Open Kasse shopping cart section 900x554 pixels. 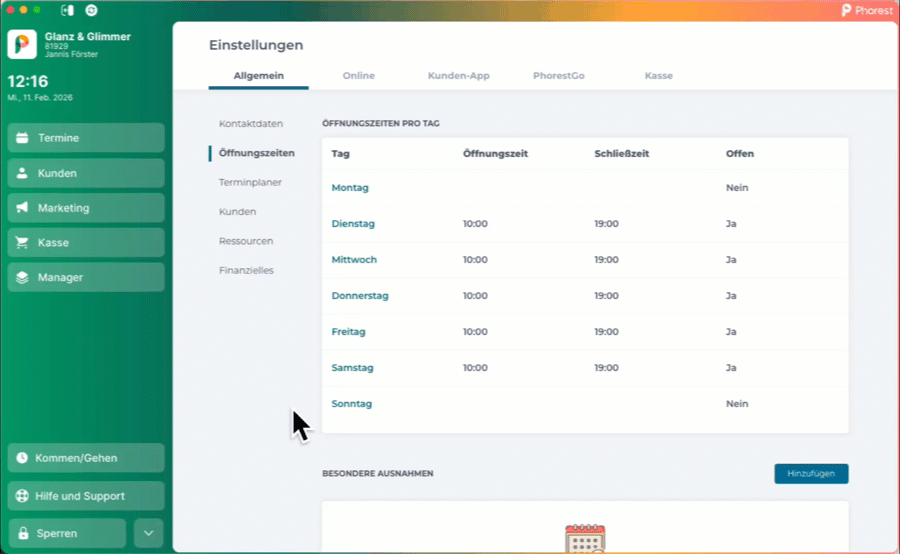(x=86, y=243)
